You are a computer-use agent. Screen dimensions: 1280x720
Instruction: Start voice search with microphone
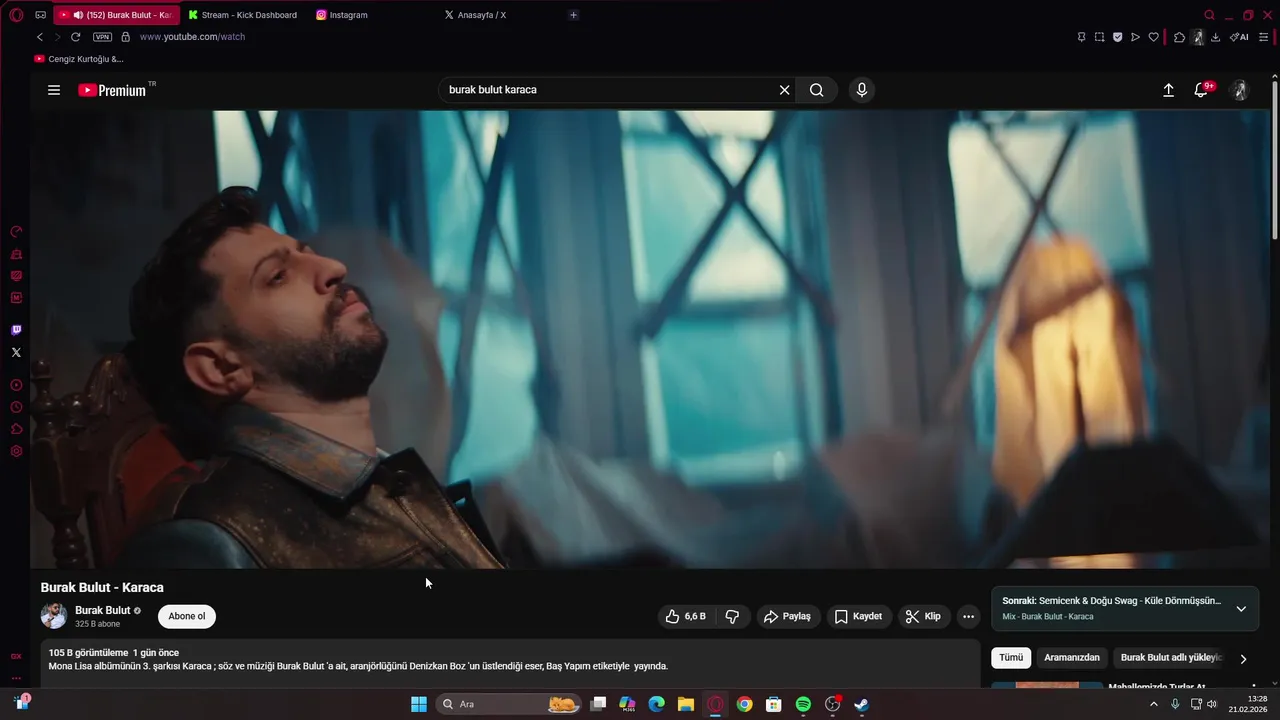pyautogui.click(x=862, y=90)
